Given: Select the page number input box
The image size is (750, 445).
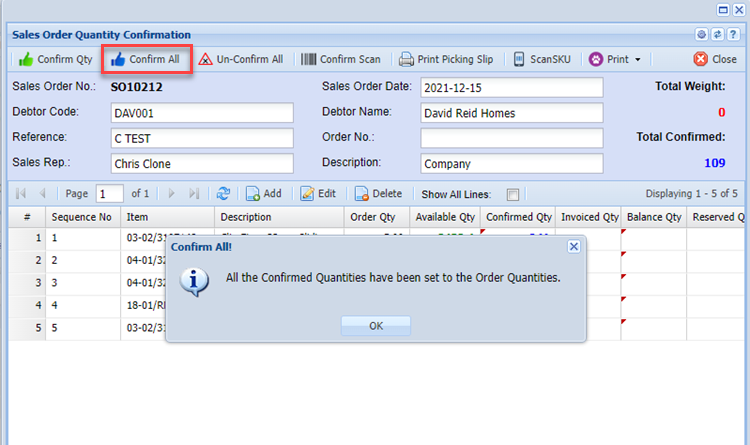Looking at the screenshot, I should click(x=109, y=194).
